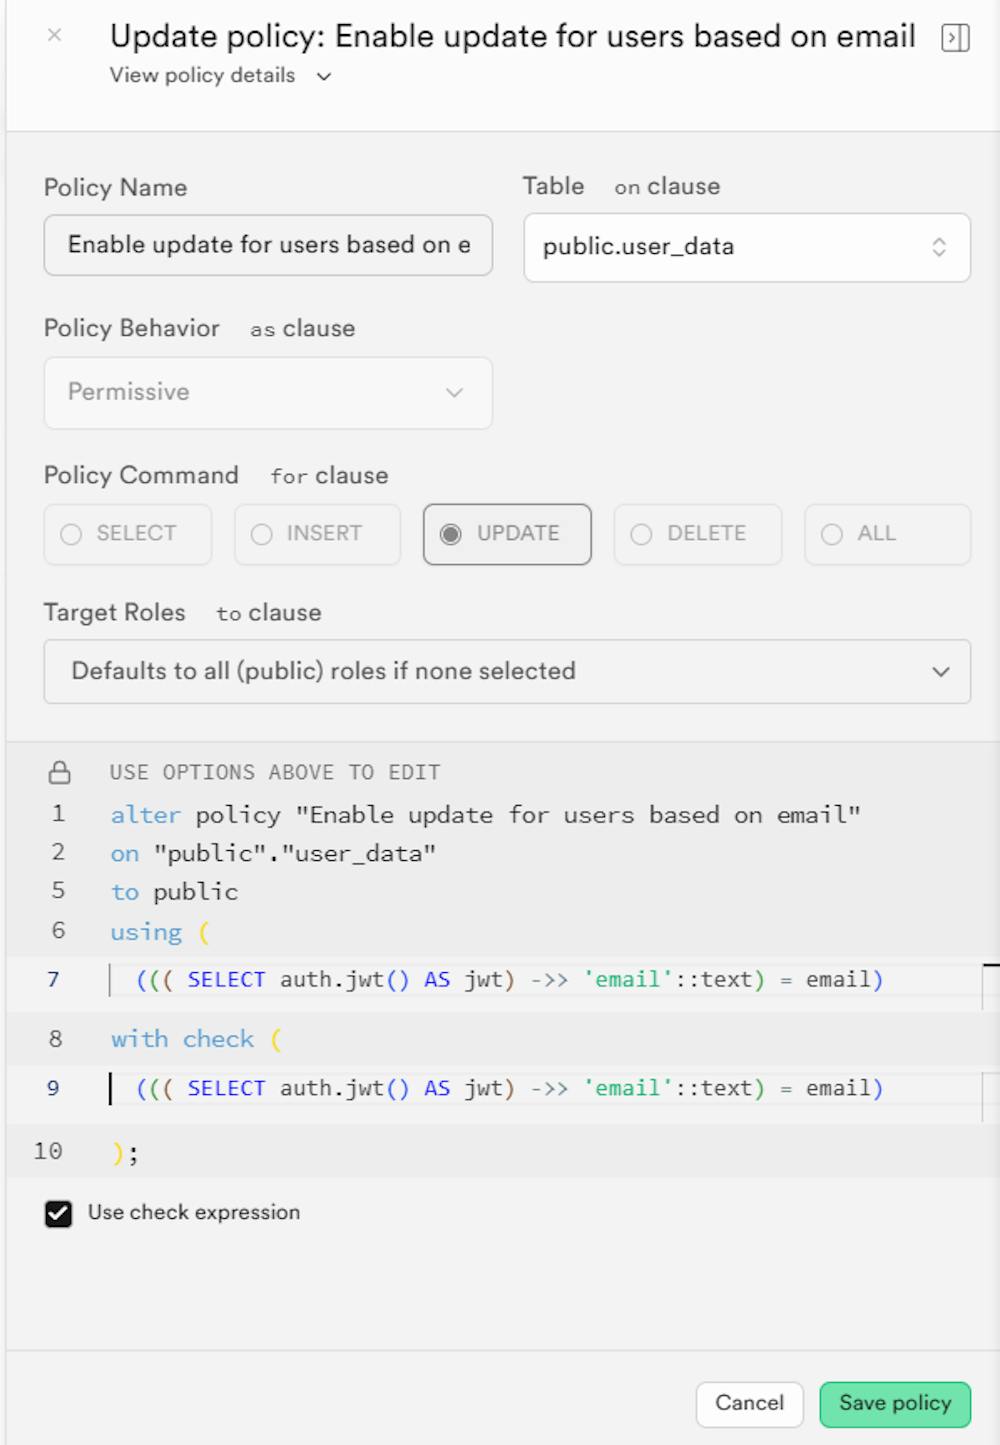The width and height of the screenshot is (1000, 1445).
Task: Open the Target Roles dropdown
Action: point(507,671)
